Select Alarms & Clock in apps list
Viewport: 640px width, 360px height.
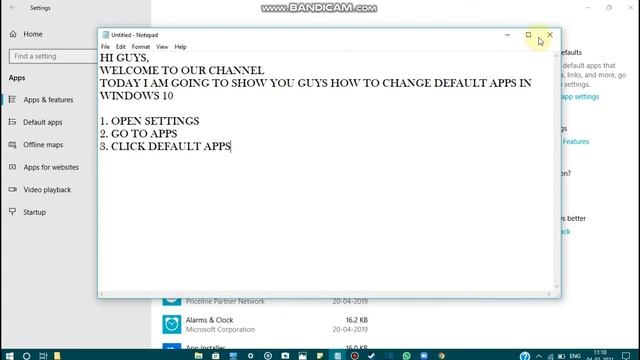265,324
